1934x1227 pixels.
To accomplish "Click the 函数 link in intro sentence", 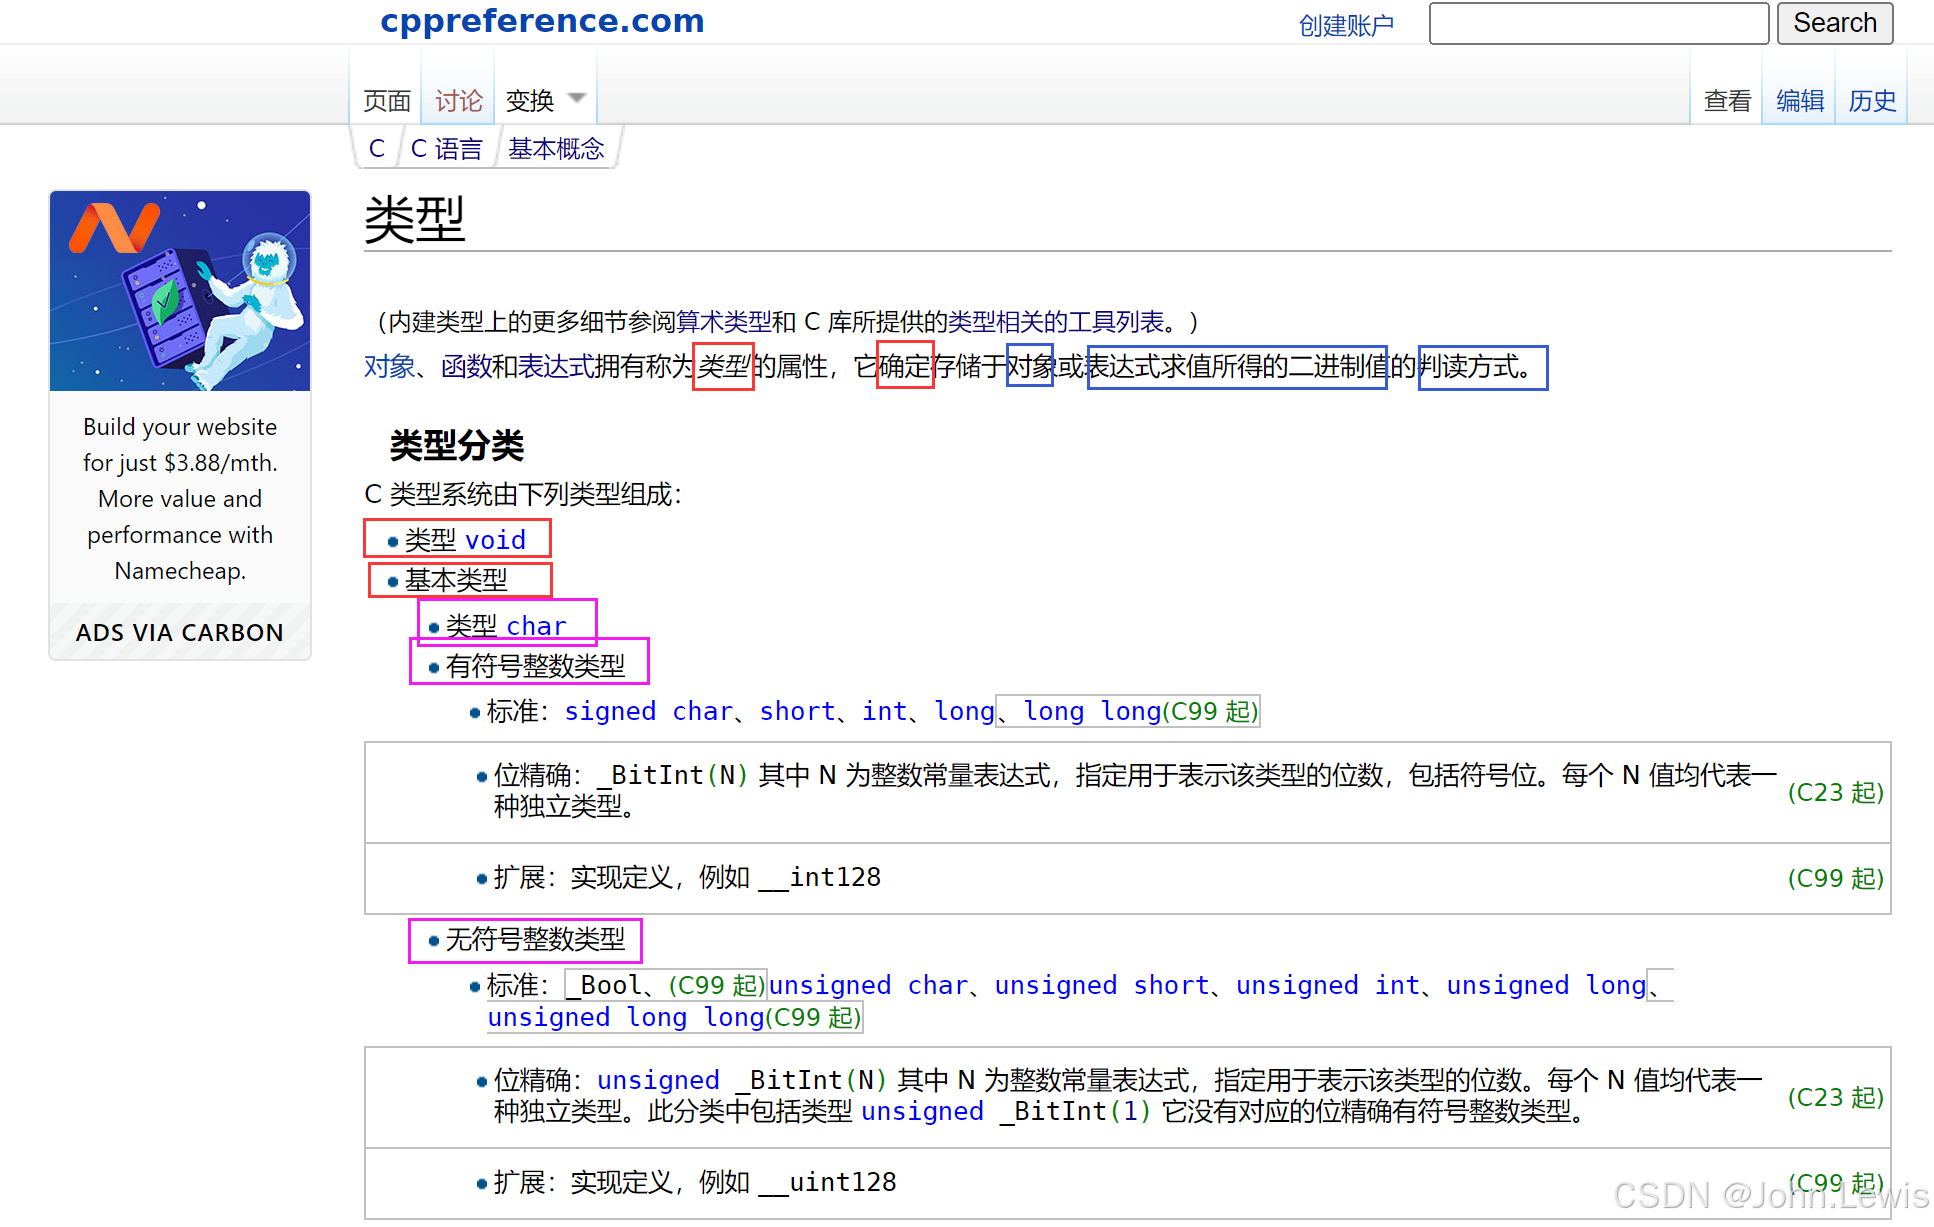I will coord(466,367).
